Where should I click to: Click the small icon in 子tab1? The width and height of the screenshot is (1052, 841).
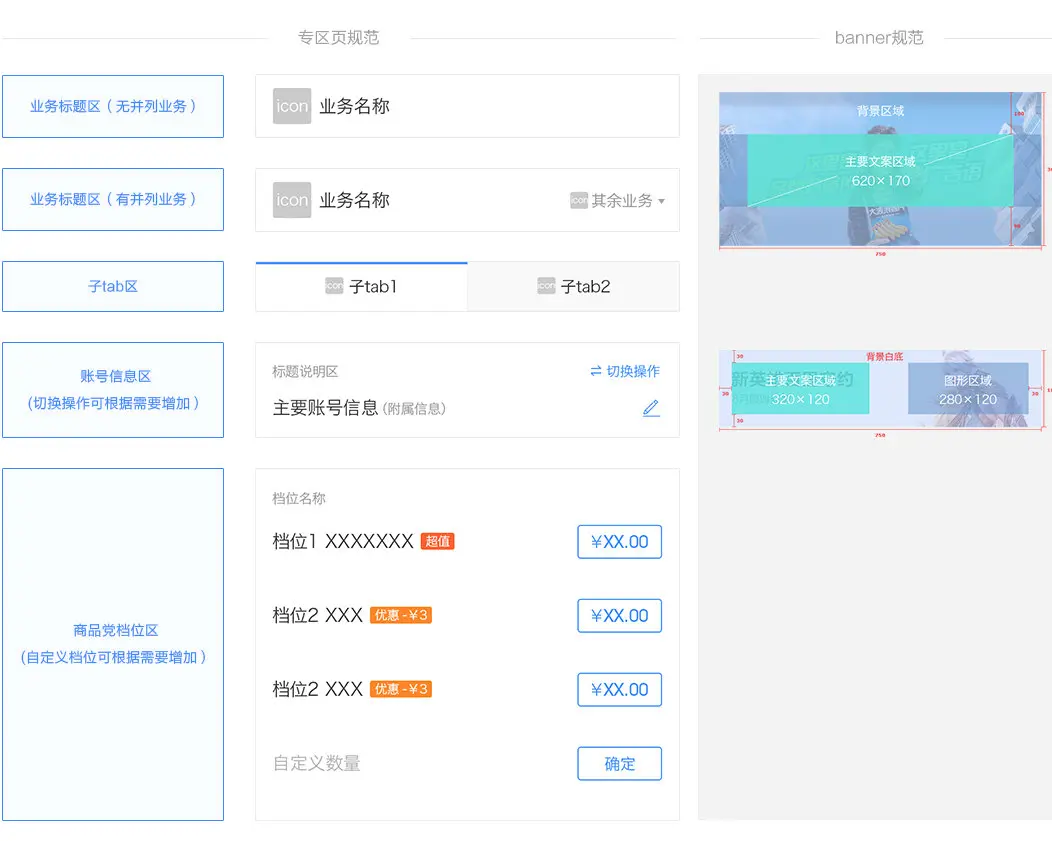pyautogui.click(x=334, y=286)
